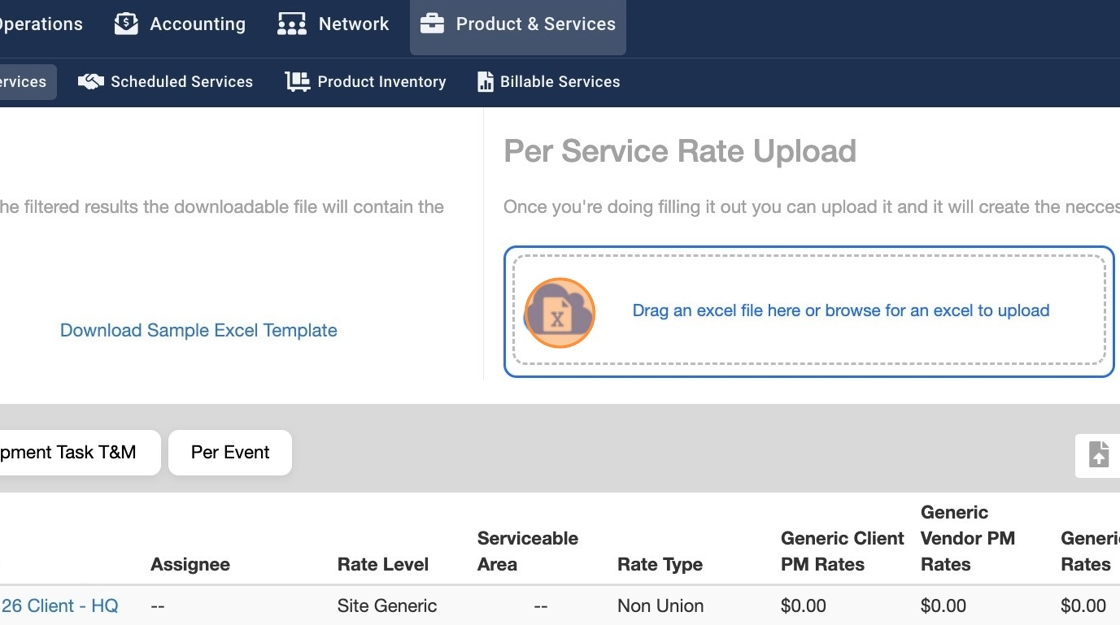
Task: Click the Product & Services briefcase icon
Action: (x=432, y=24)
